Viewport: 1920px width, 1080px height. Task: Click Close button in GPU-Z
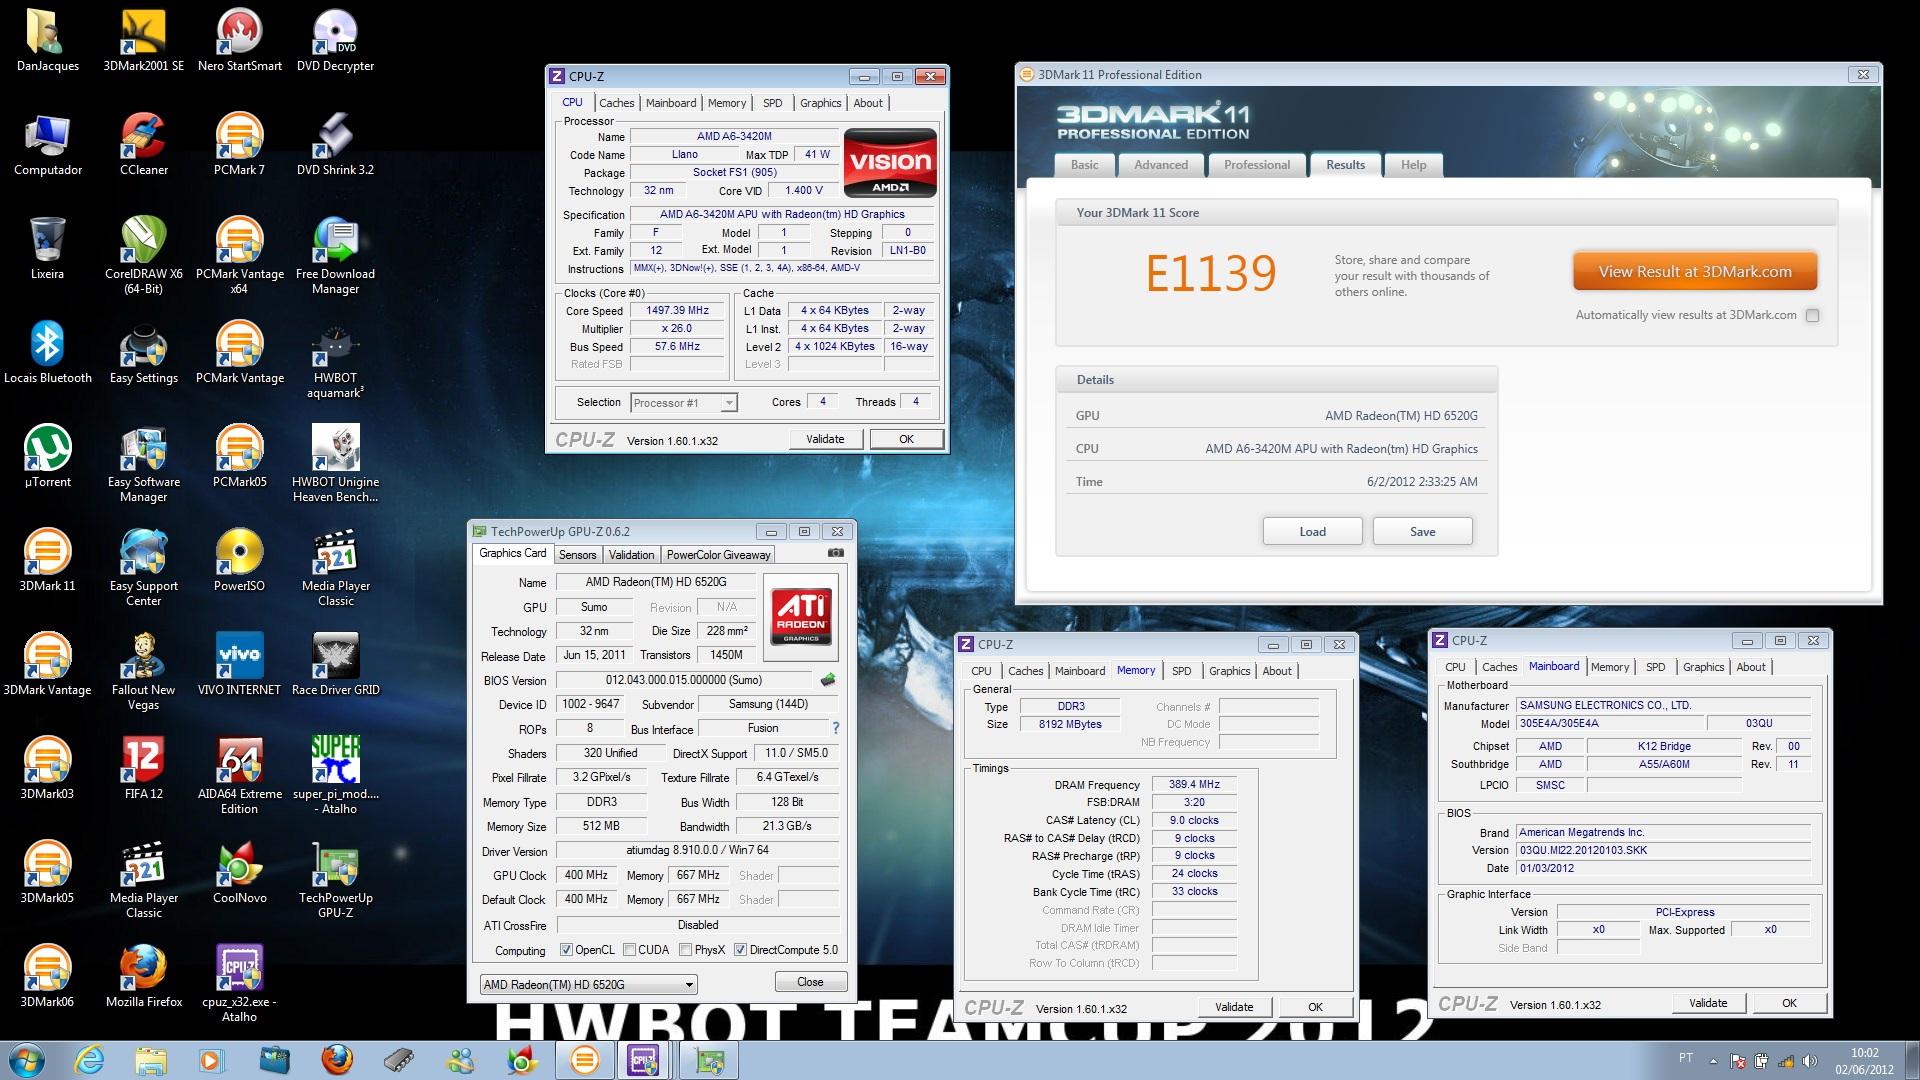point(810,982)
